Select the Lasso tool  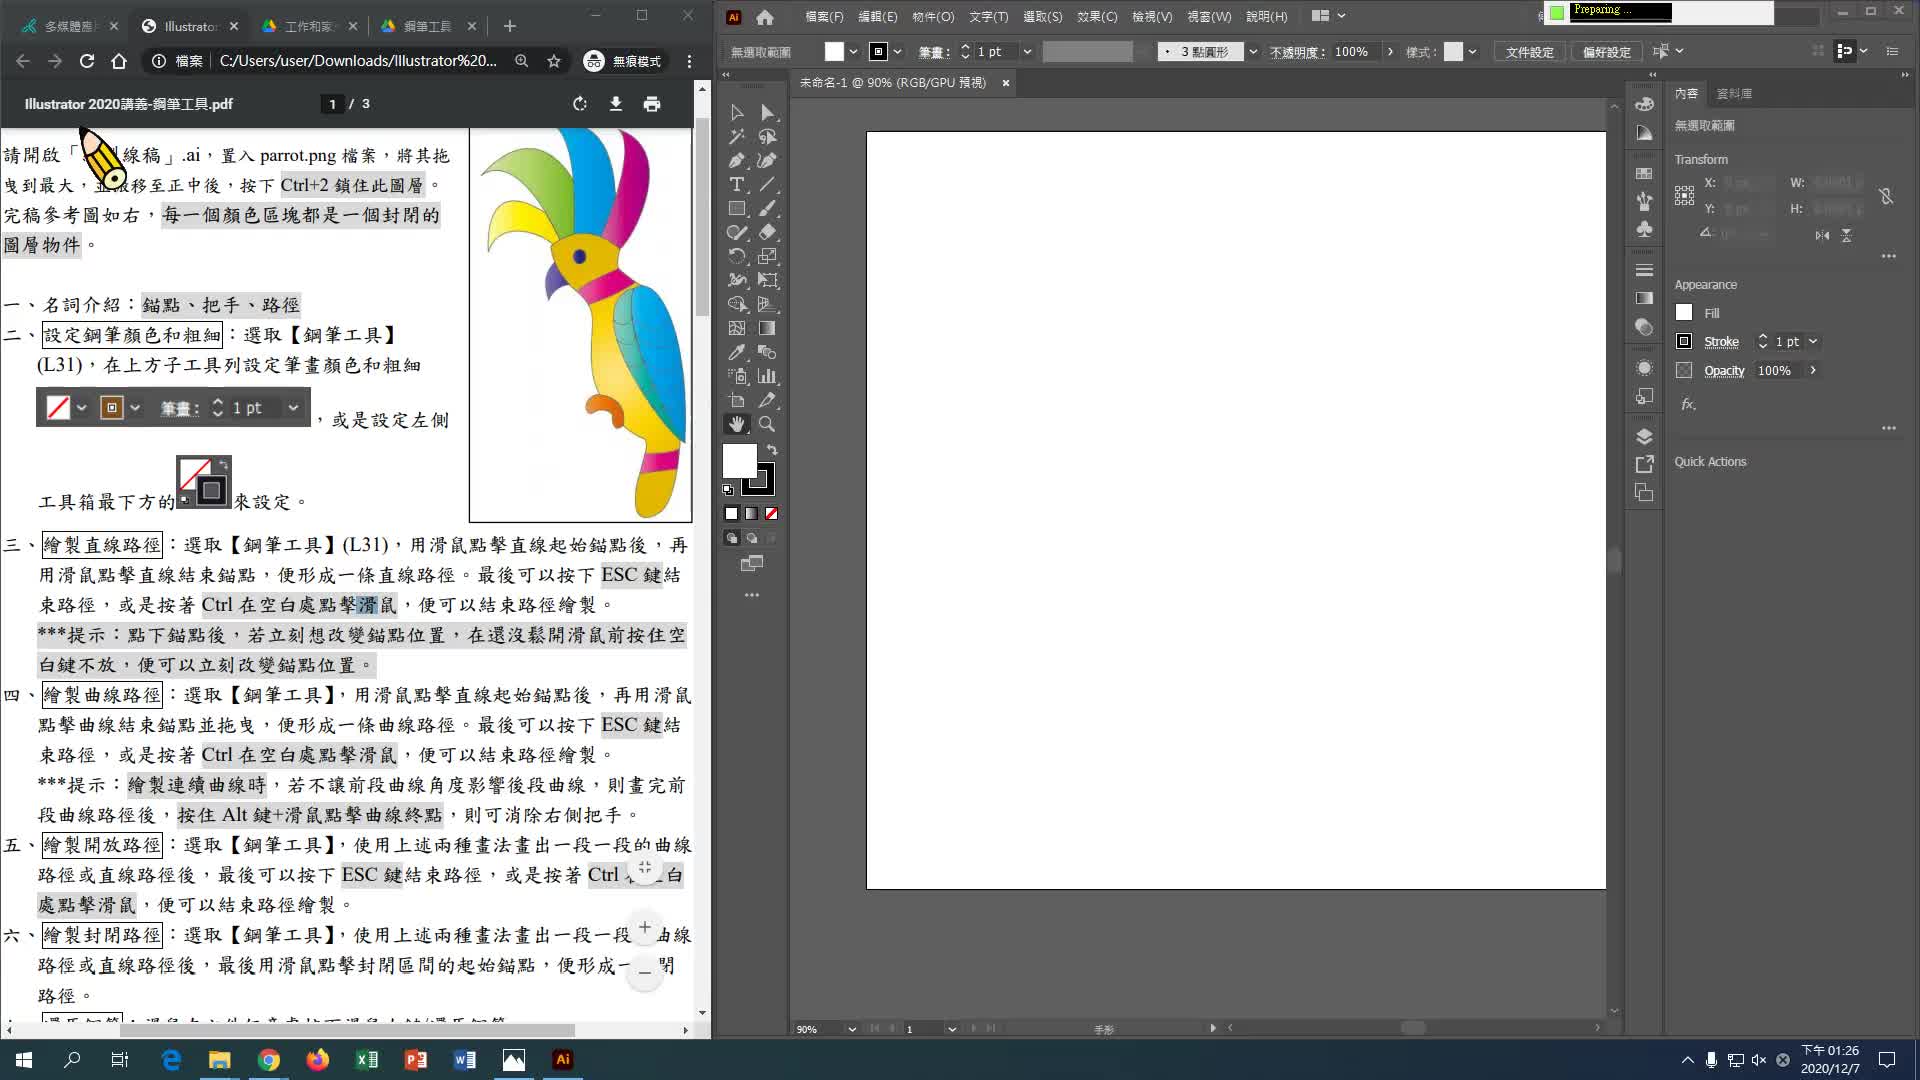pyautogui.click(x=767, y=137)
